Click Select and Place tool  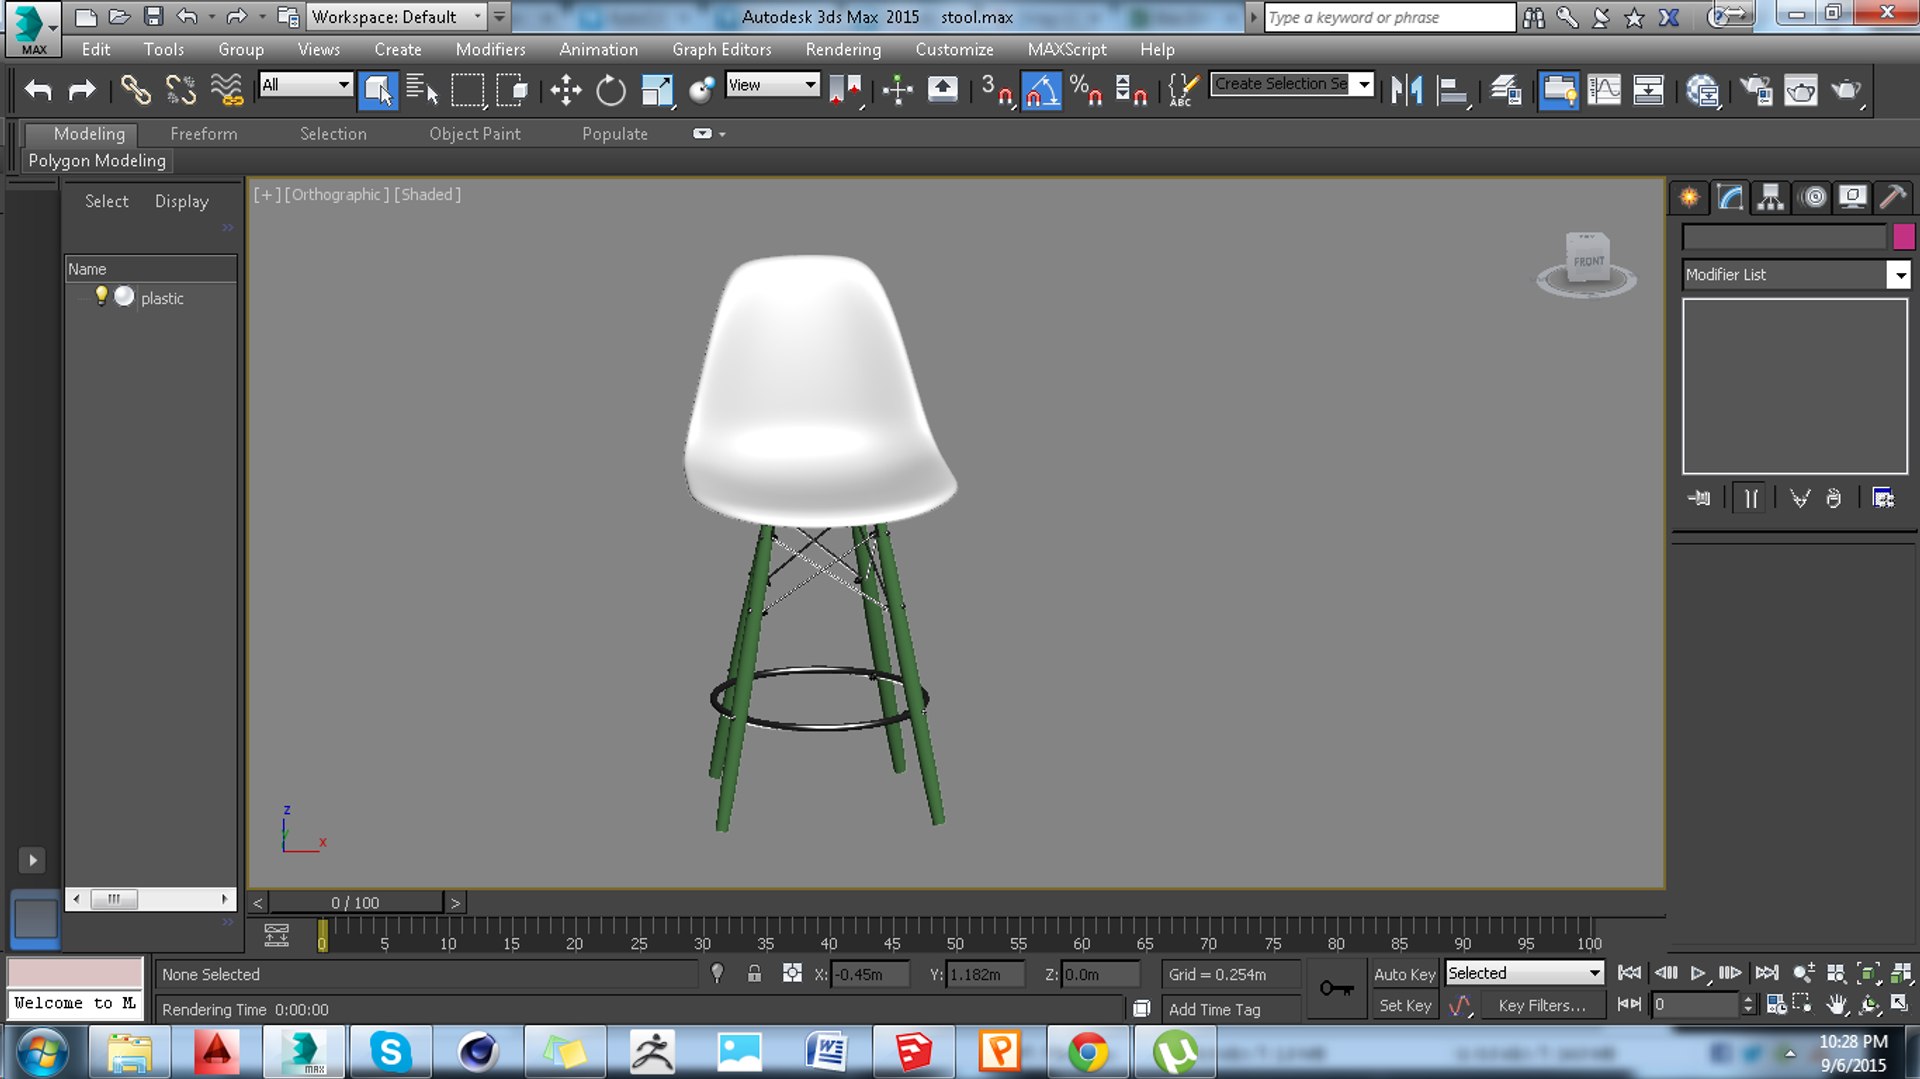click(x=701, y=90)
